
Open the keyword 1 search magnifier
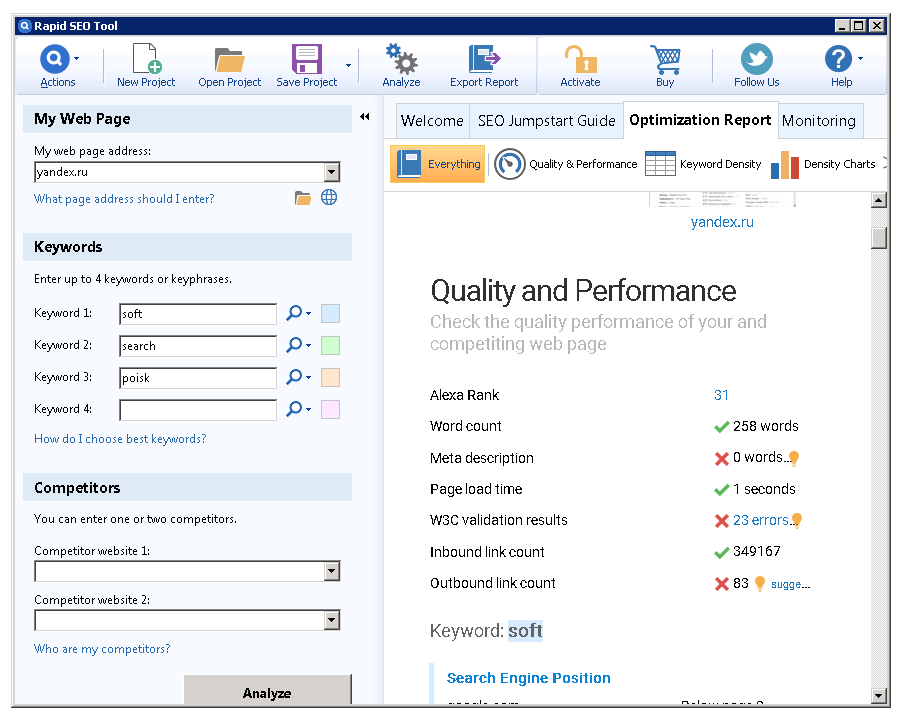coord(292,313)
